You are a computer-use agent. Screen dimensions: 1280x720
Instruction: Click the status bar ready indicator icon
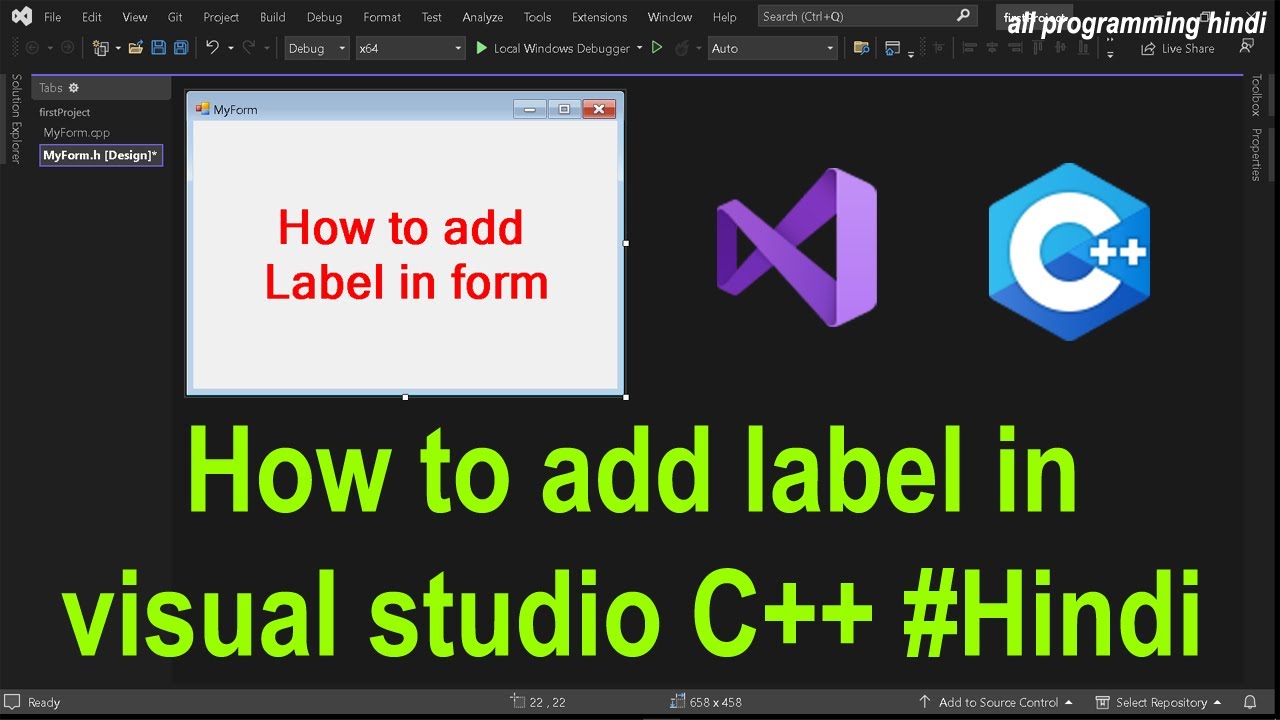point(12,702)
